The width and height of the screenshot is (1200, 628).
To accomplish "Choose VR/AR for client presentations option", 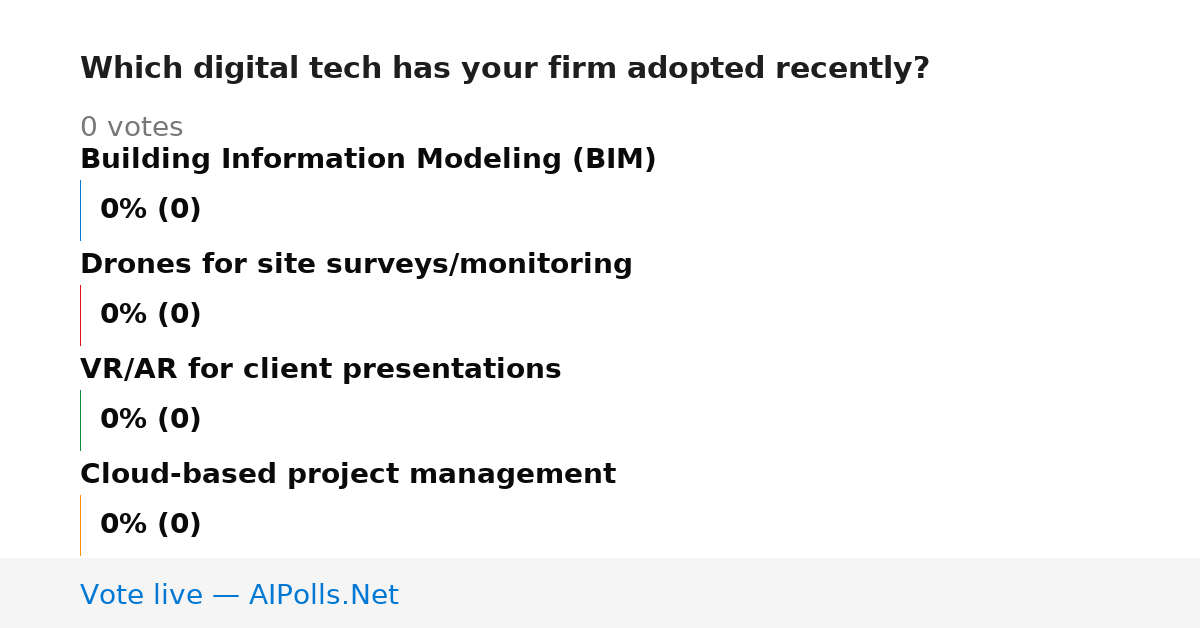I will pos(320,370).
